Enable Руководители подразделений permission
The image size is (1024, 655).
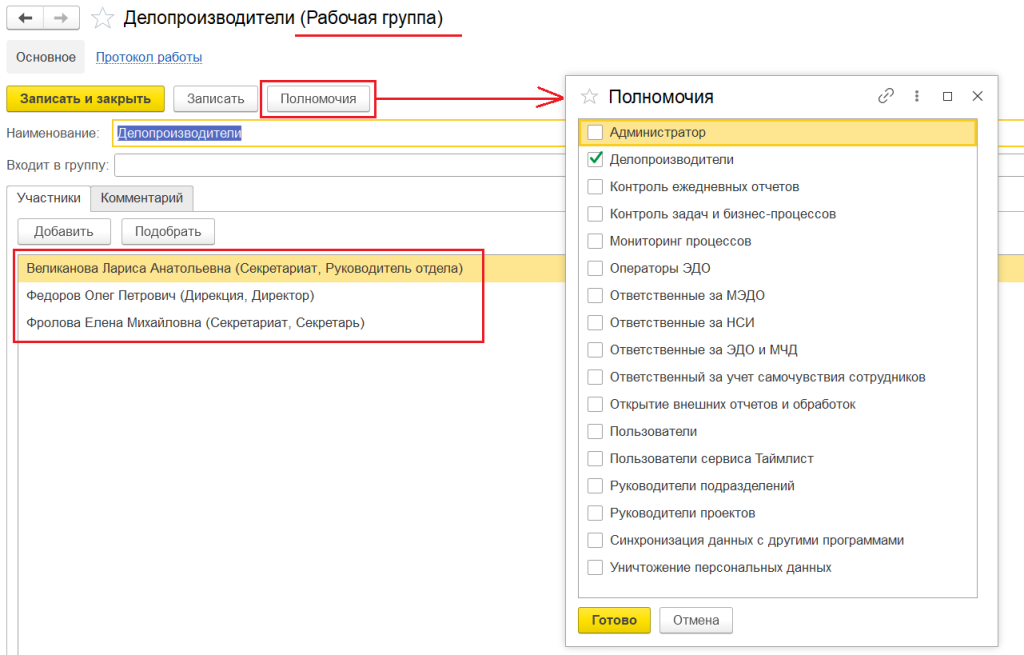click(595, 486)
